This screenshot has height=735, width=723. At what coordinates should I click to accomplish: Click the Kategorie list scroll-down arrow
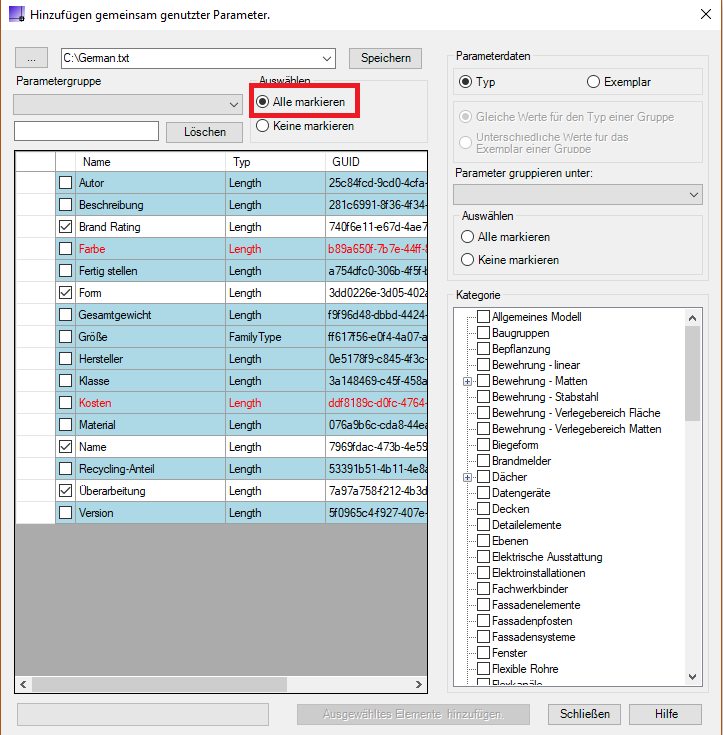pos(693,676)
